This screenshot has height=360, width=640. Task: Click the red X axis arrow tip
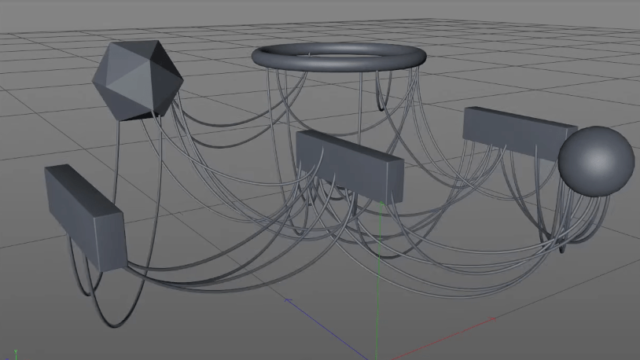point(493,319)
